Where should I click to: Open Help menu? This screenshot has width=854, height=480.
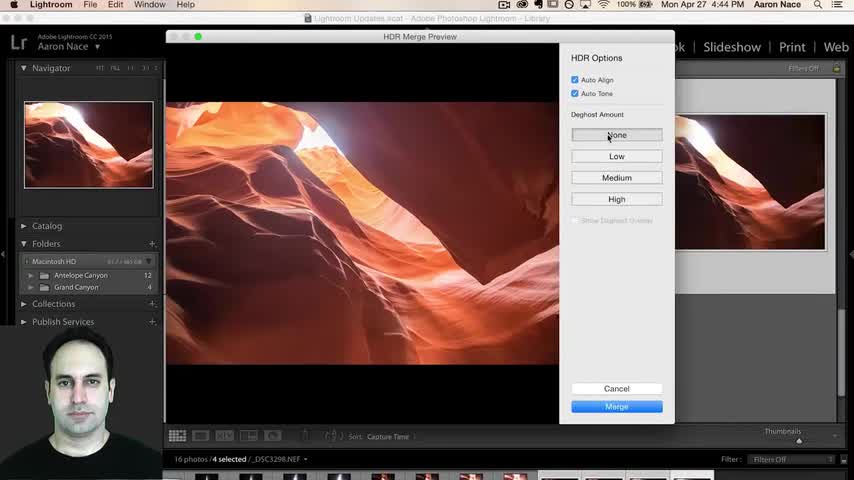click(x=185, y=5)
